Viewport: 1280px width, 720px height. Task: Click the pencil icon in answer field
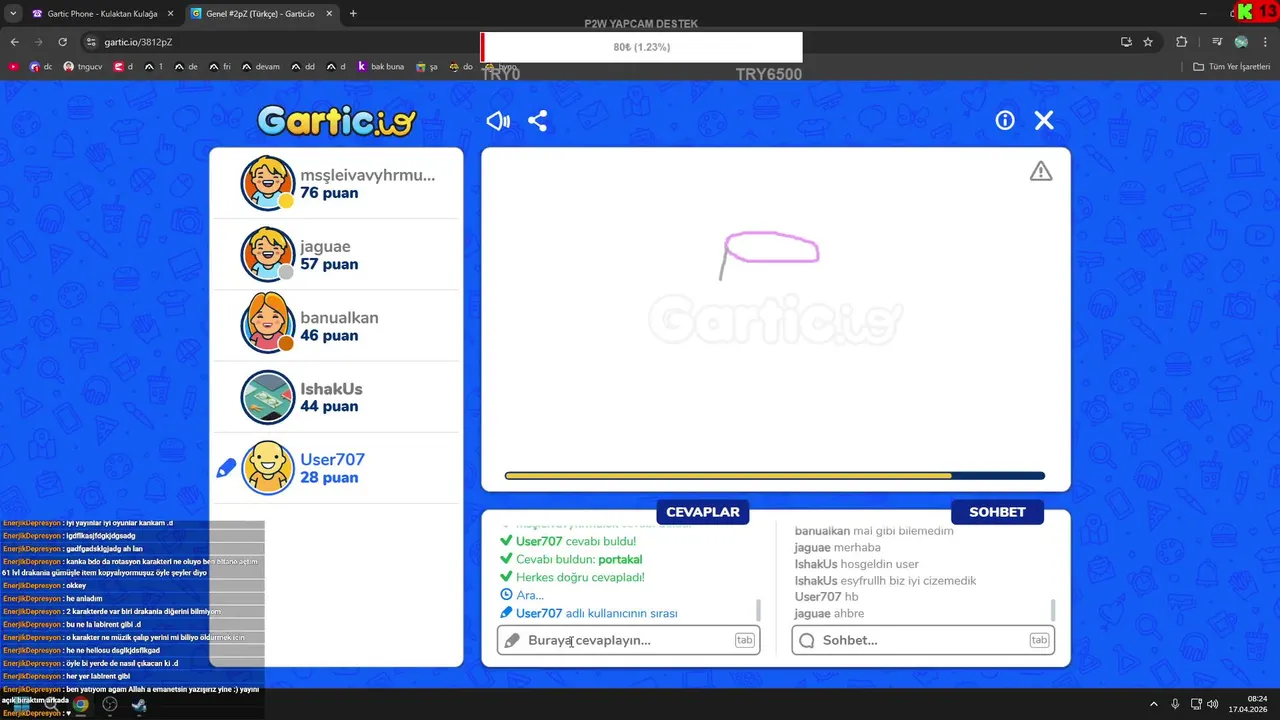point(512,640)
